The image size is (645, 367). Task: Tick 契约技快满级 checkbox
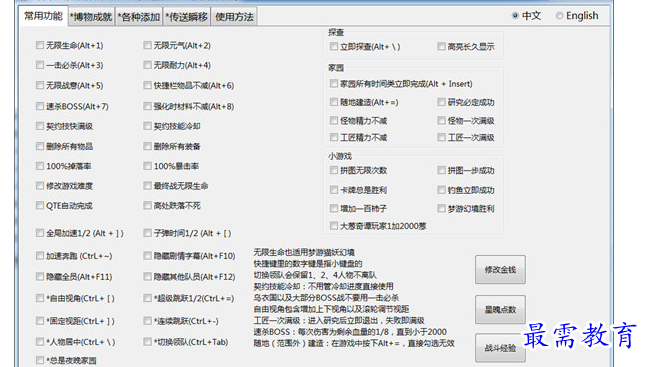point(40,126)
